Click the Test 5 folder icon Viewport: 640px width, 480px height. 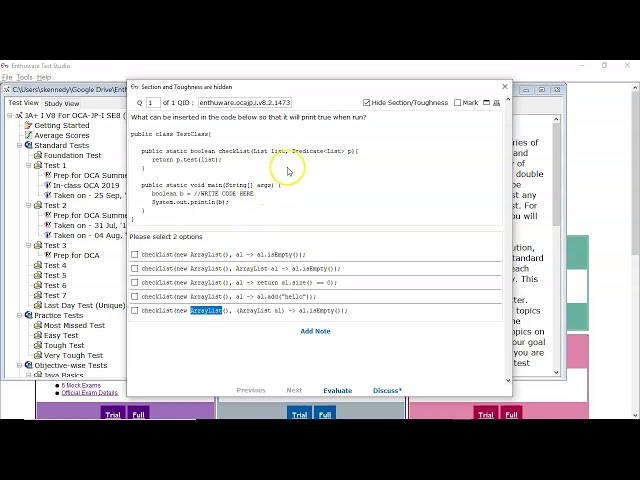coord(38,275)
